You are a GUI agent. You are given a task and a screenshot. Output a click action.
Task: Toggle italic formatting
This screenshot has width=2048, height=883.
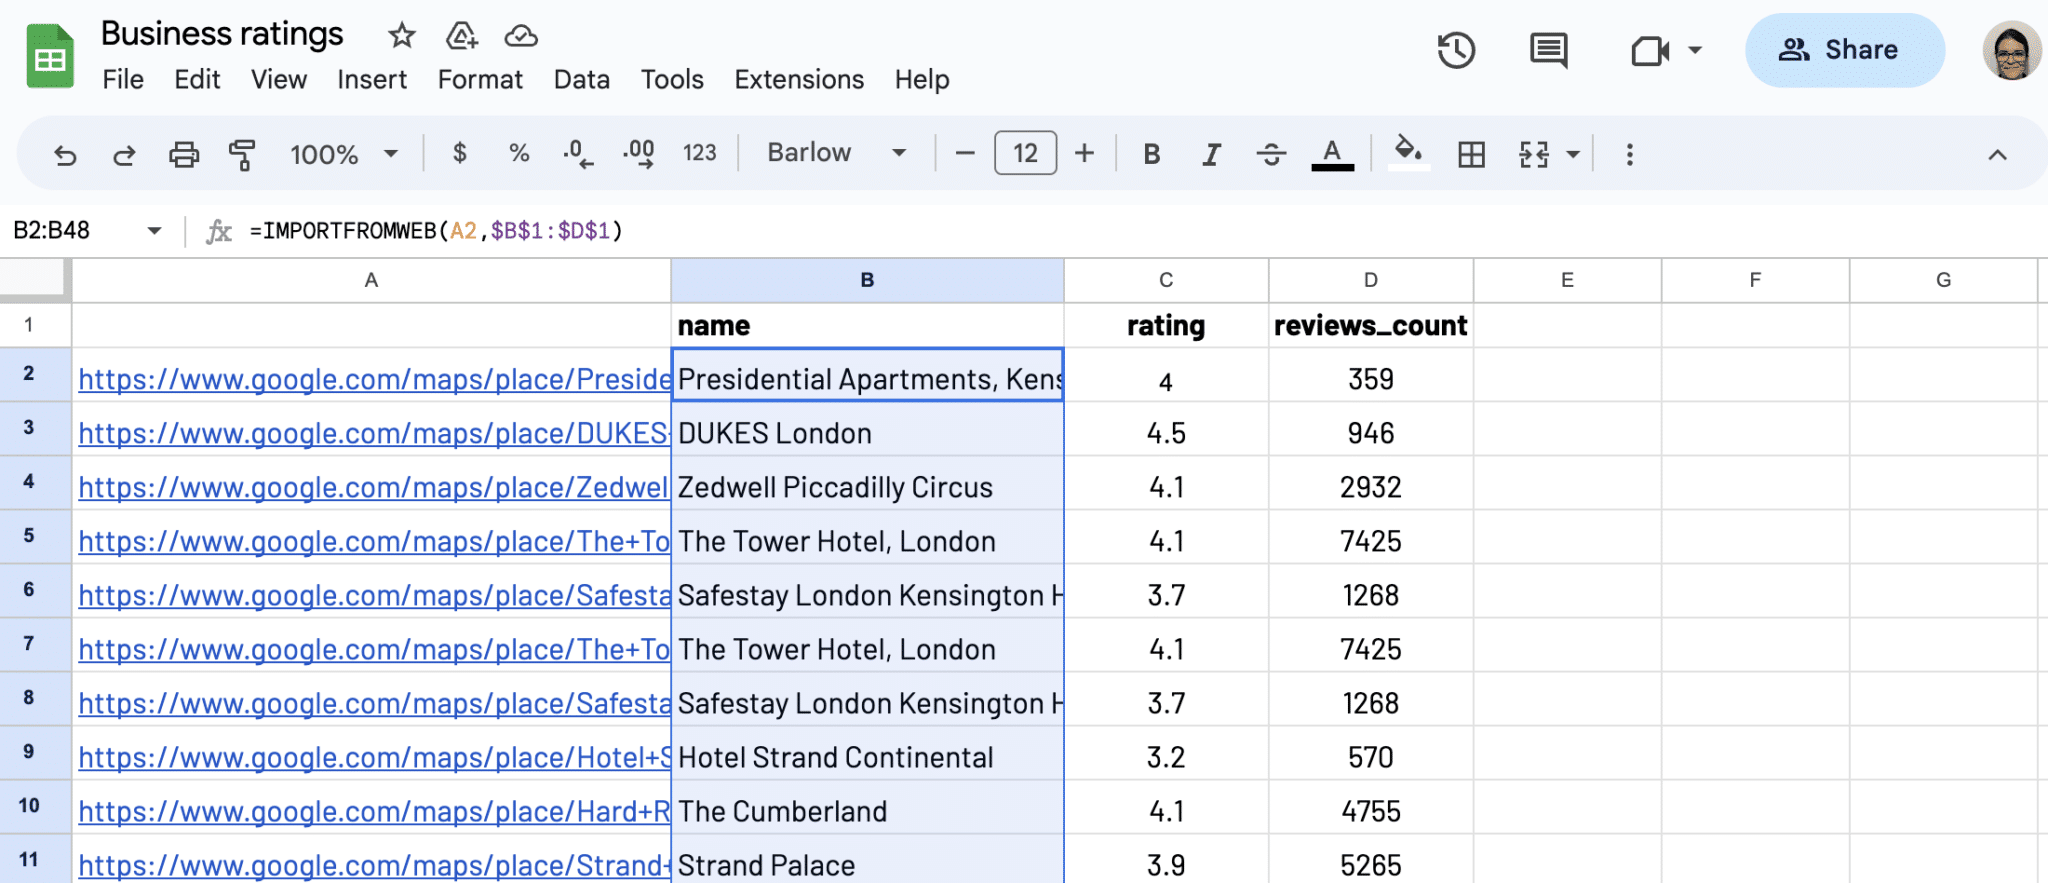point(1211,154)
